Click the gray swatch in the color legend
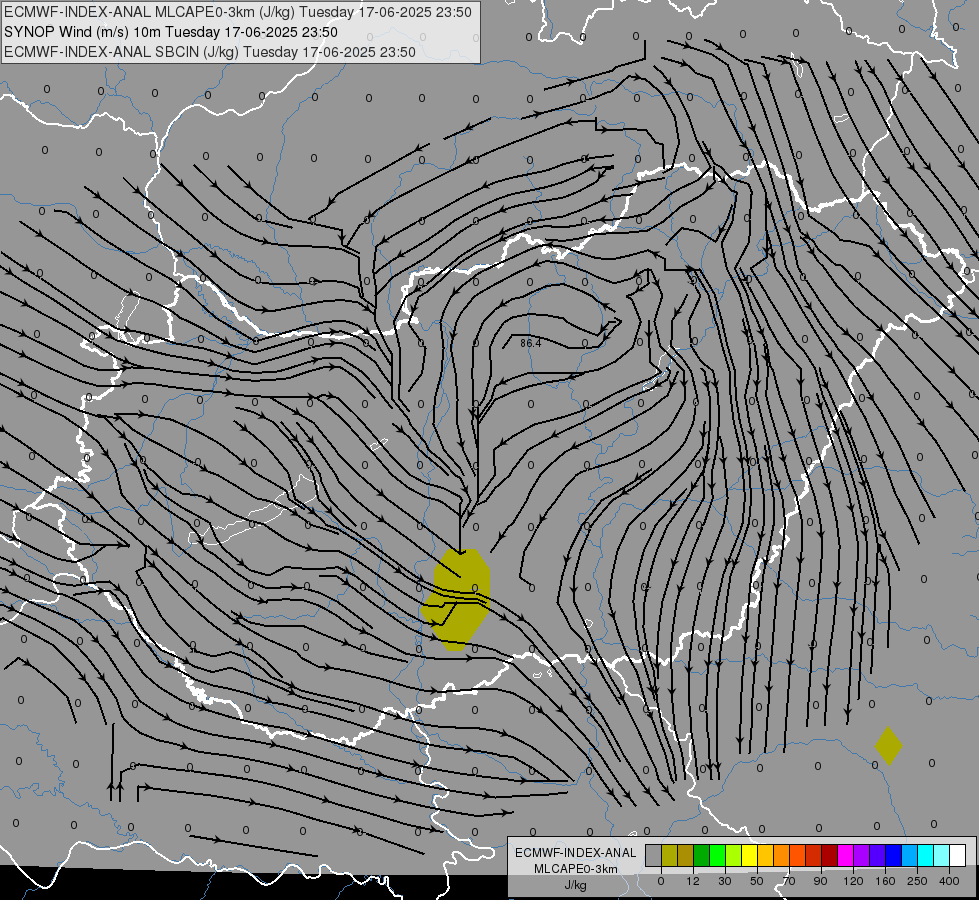 tap(654, 855)
